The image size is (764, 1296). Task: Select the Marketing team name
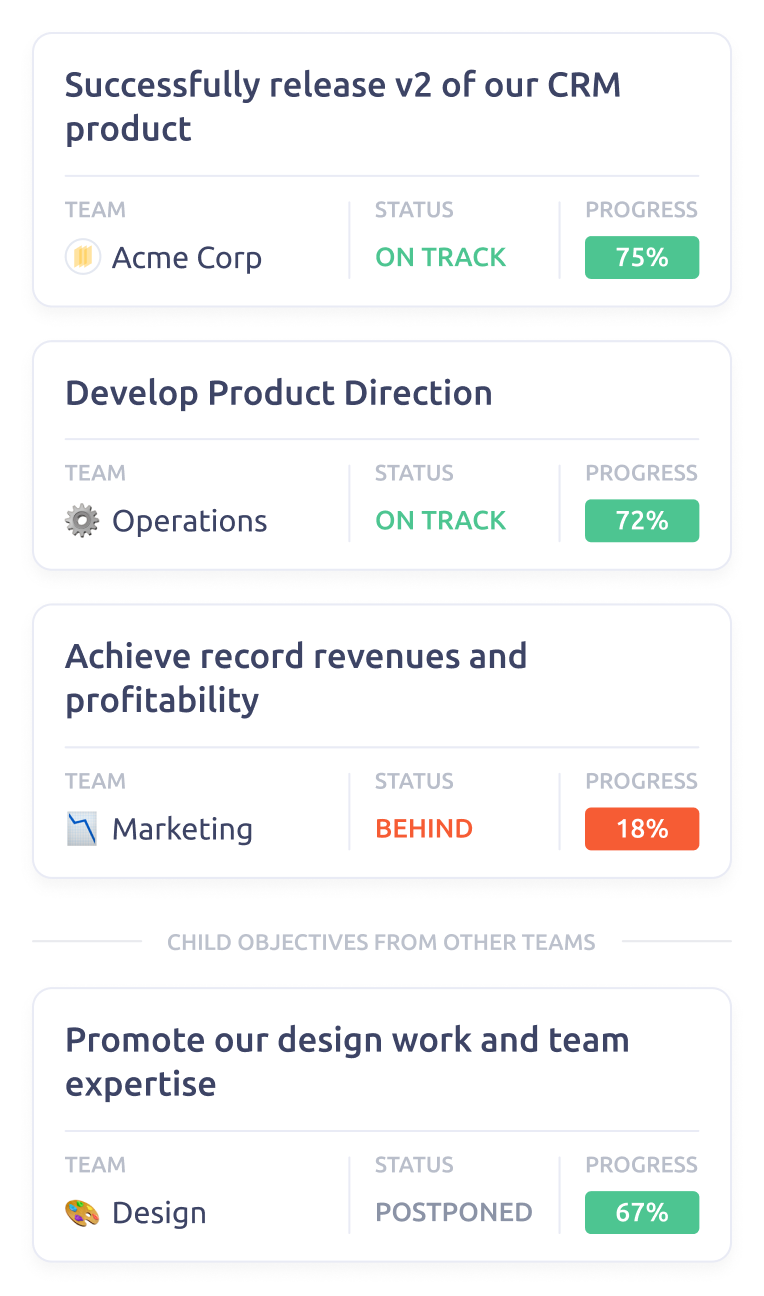click(182, 829)
